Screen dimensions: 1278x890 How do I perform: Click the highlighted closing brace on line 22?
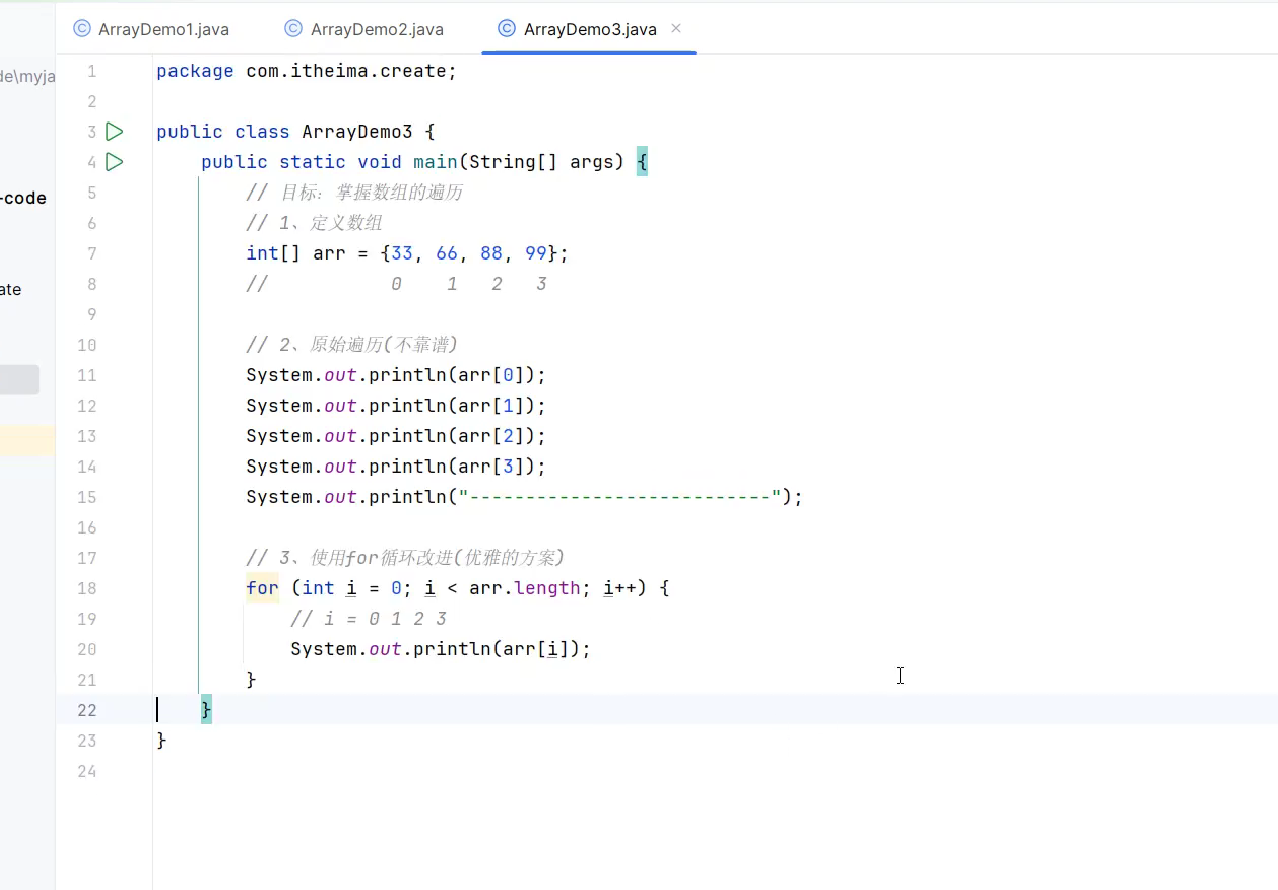[206, 710]
